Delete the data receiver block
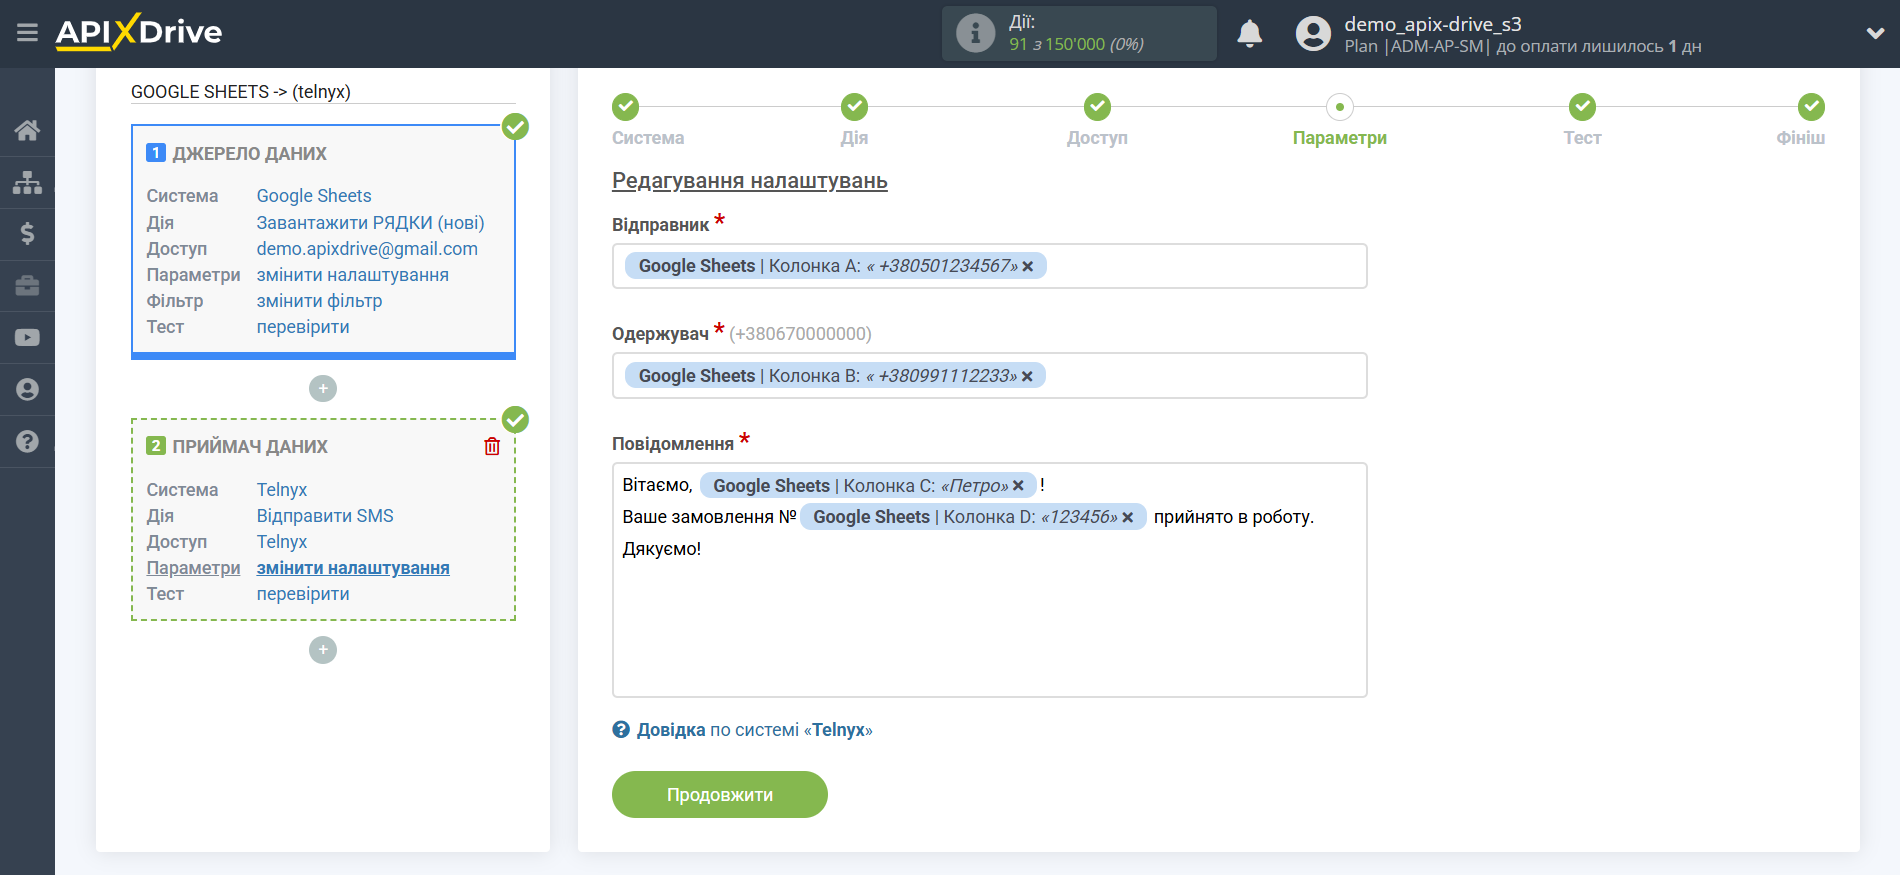This screenshot has height=875, width=1900. [492, 446]
